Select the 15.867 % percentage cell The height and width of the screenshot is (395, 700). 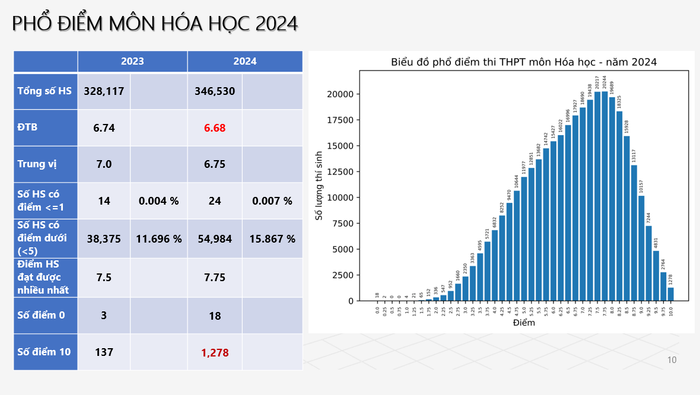pos(272,239)
